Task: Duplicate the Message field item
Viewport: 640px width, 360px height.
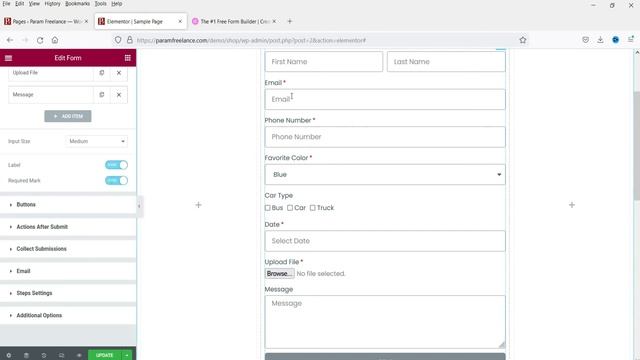Action: (x=102, y=95)
